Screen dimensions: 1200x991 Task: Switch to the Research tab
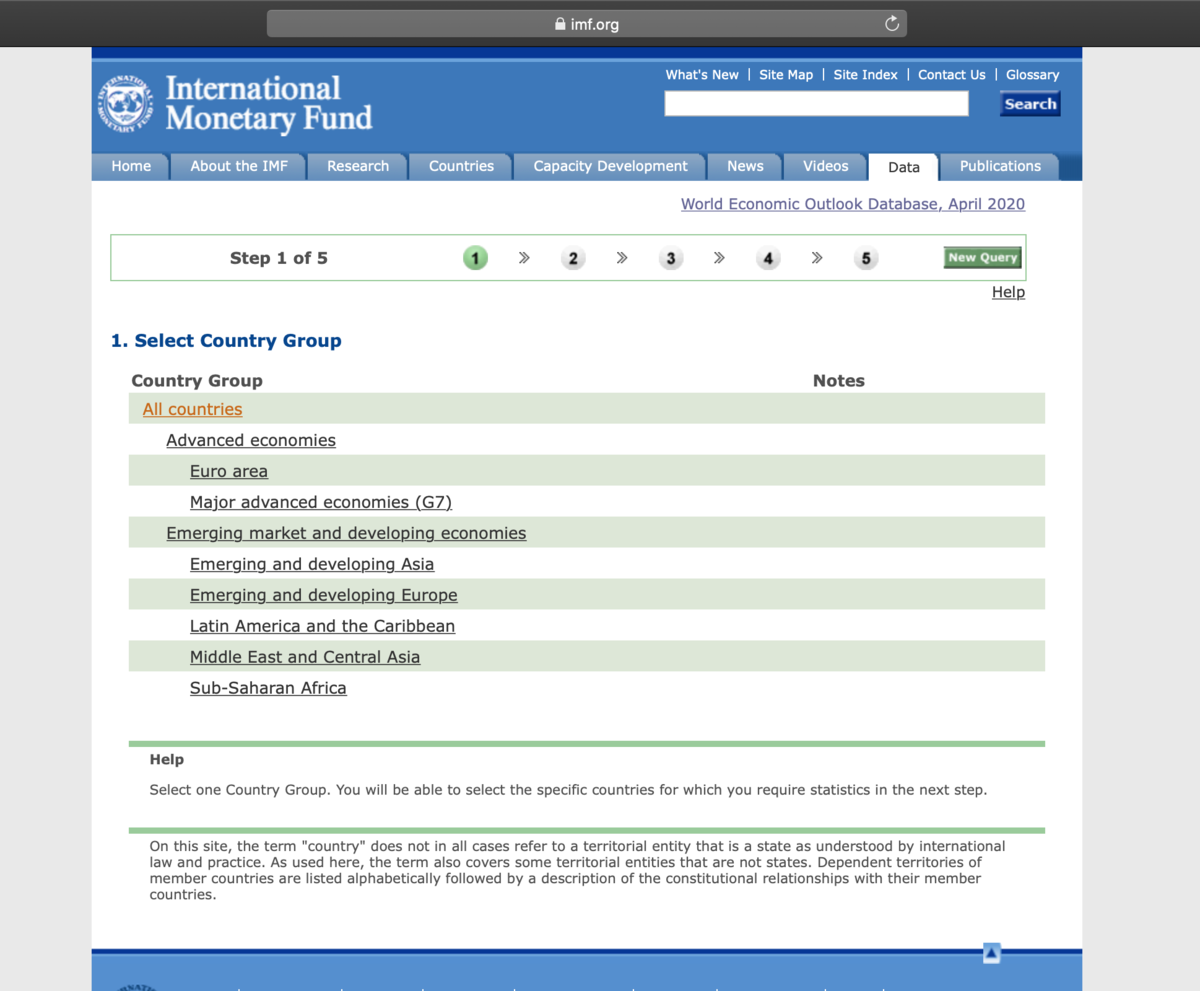click(358, 167)
